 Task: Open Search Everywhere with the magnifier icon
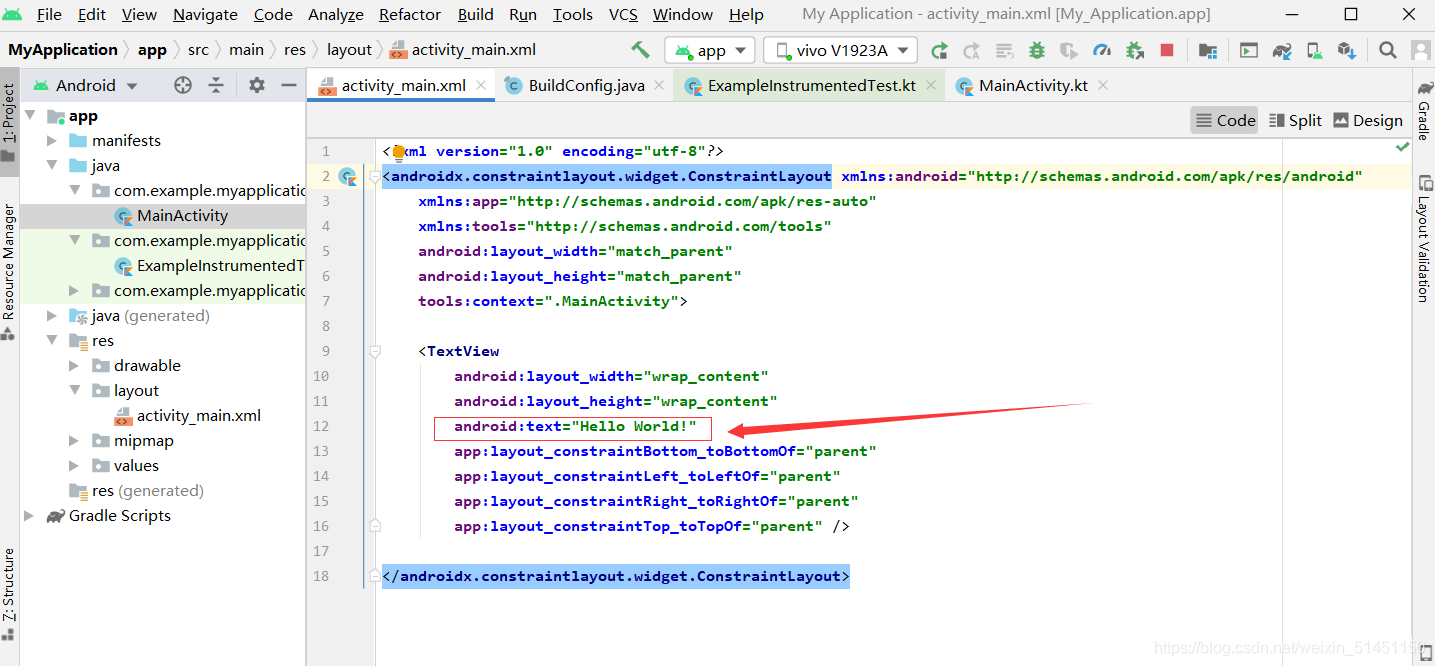(x=1386, y=49)
